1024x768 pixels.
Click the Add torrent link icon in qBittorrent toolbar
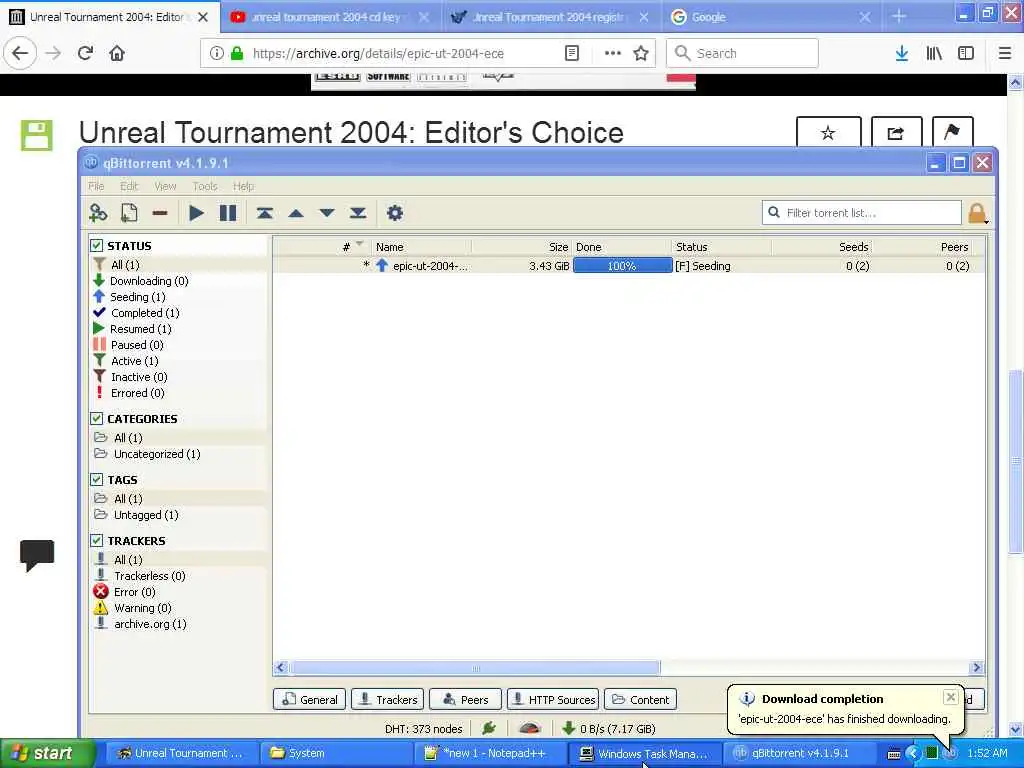(98, 213)
